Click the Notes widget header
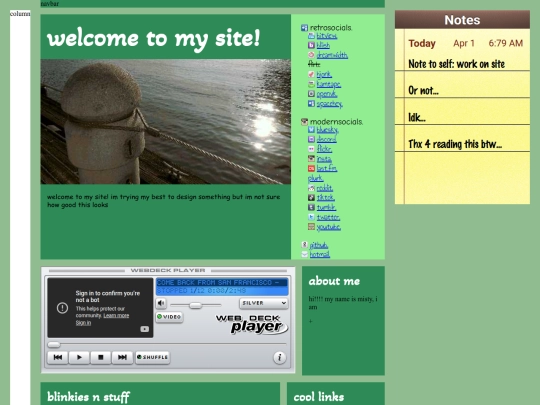 pos(462,20)
